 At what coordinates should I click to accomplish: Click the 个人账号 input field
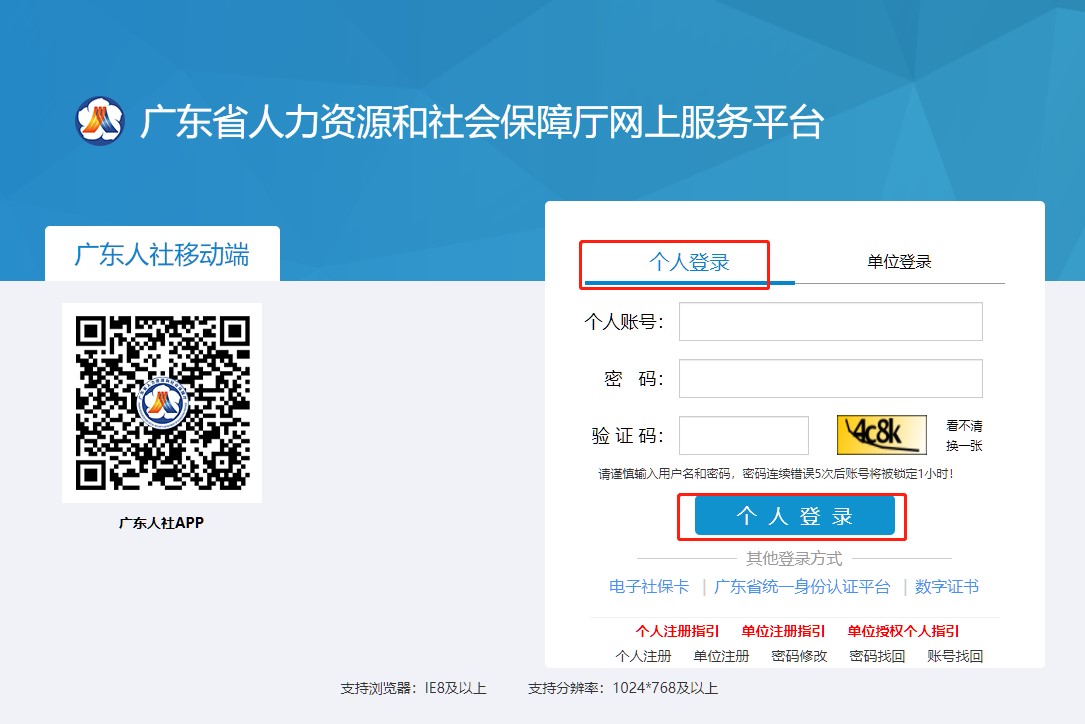pyautogui.click(x=830, y=321)
